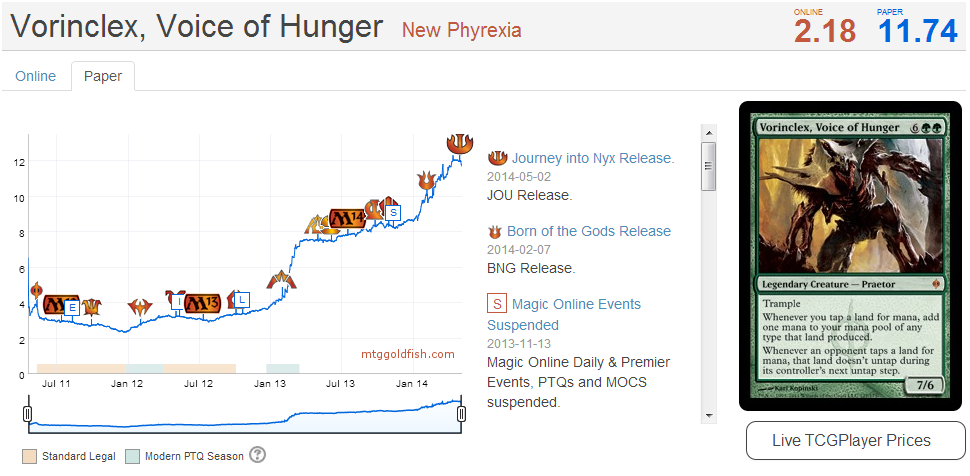Click the M14 set marker on the chart
The width and height of the screenshot is (970, 476).
[x=347, y=219]
